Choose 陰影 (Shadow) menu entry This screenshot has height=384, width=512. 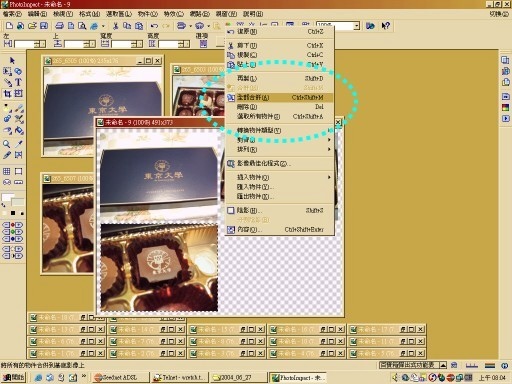[279, 210]
